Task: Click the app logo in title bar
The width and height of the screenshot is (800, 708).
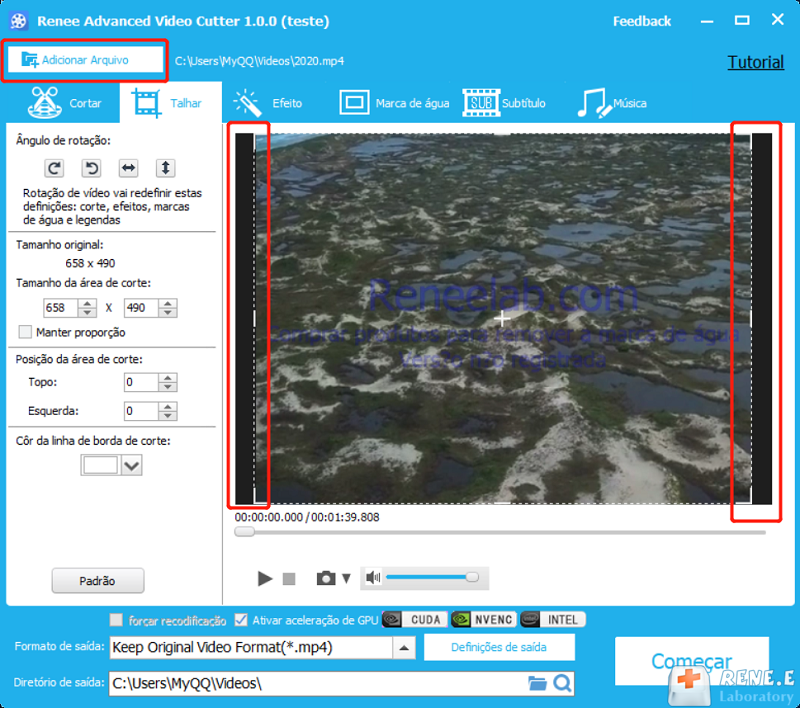Action: tap(18, 21)
